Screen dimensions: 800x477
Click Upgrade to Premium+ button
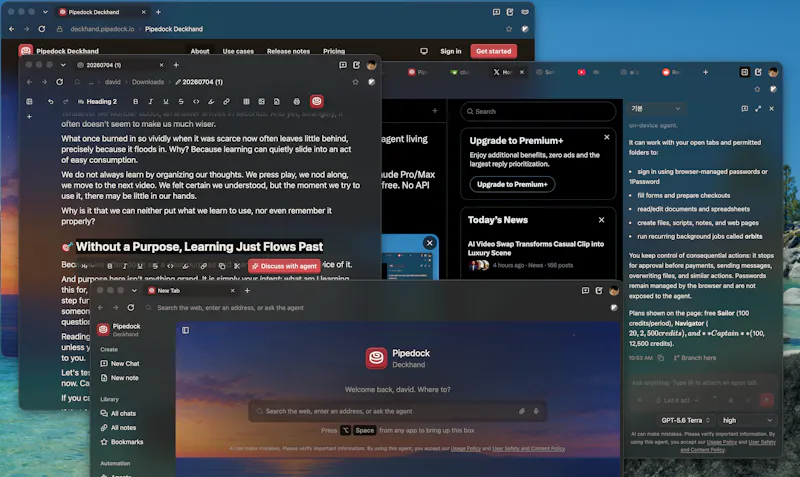pyautogui.click(x=512, y=184)
